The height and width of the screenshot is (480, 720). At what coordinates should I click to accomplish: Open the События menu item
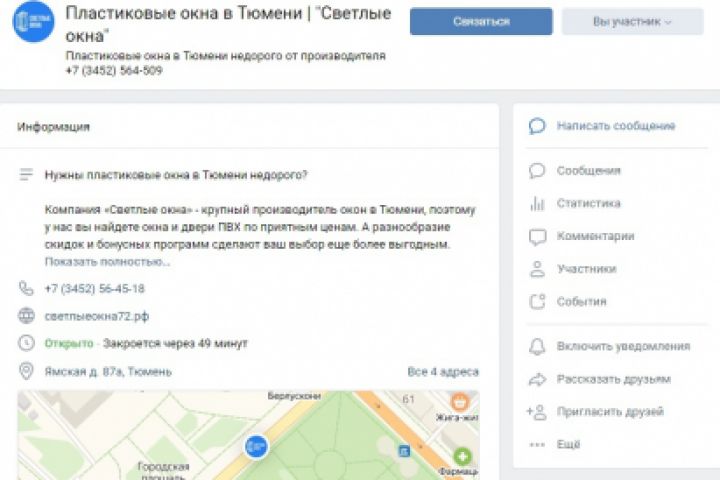581,302
